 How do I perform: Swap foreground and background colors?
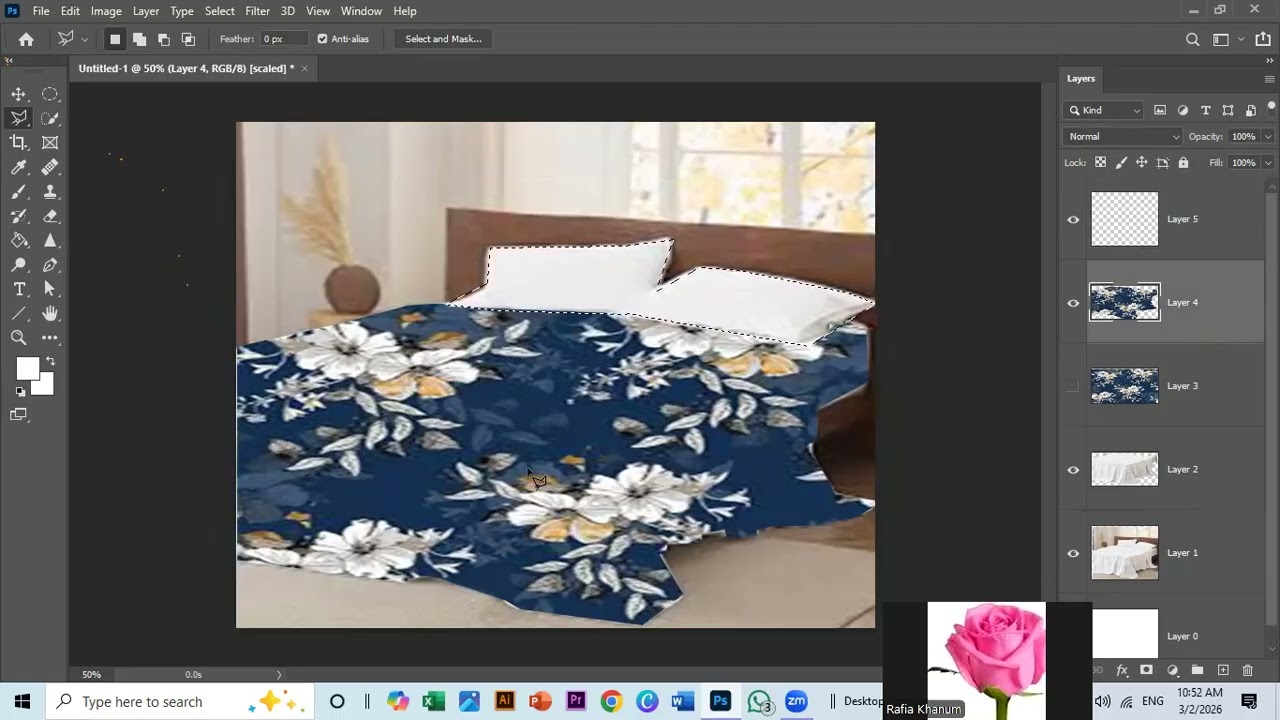click(x=50, y=361)
